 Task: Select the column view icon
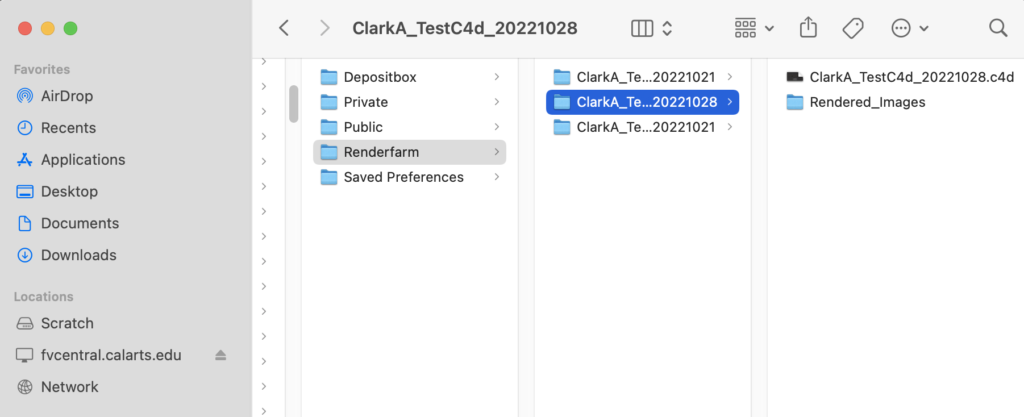[643, 28]
